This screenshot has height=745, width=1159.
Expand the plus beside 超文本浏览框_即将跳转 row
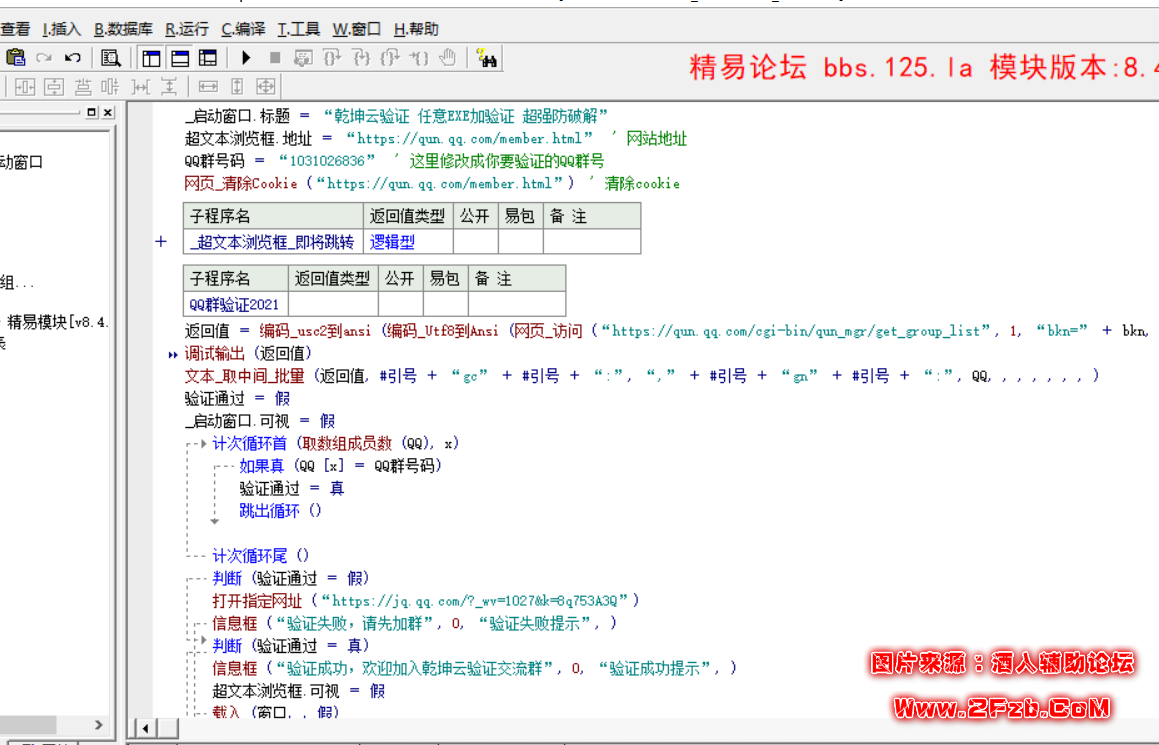(x=160, y=241)
